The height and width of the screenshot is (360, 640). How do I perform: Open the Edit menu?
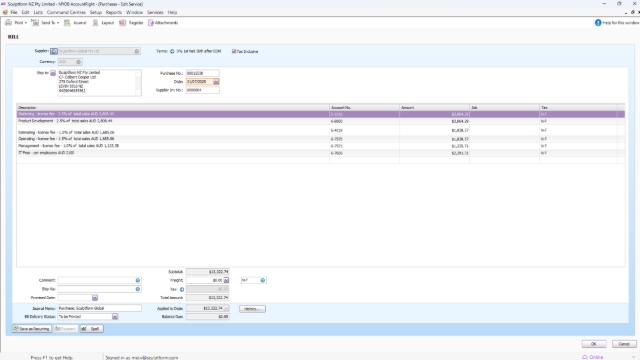click(25, 12)
